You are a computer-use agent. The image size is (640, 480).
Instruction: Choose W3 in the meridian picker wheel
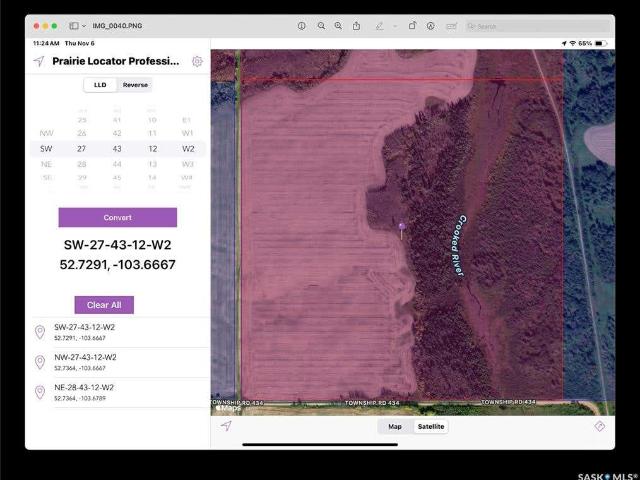point(187,163)
